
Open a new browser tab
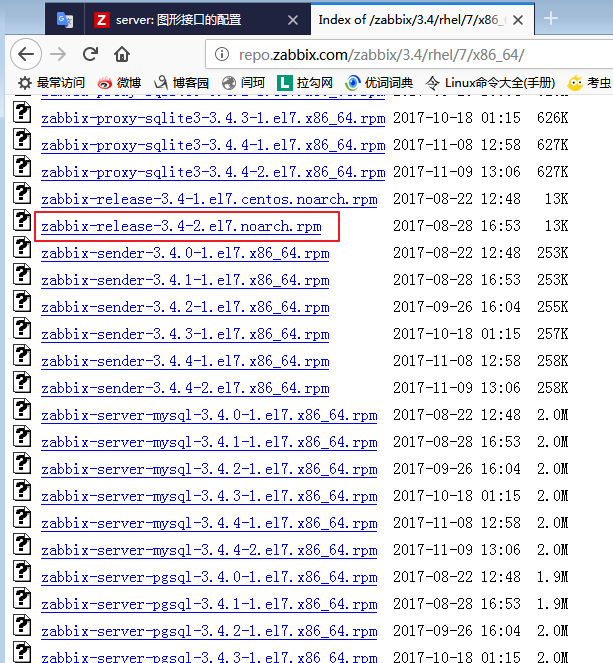click(x=550, y=19)
